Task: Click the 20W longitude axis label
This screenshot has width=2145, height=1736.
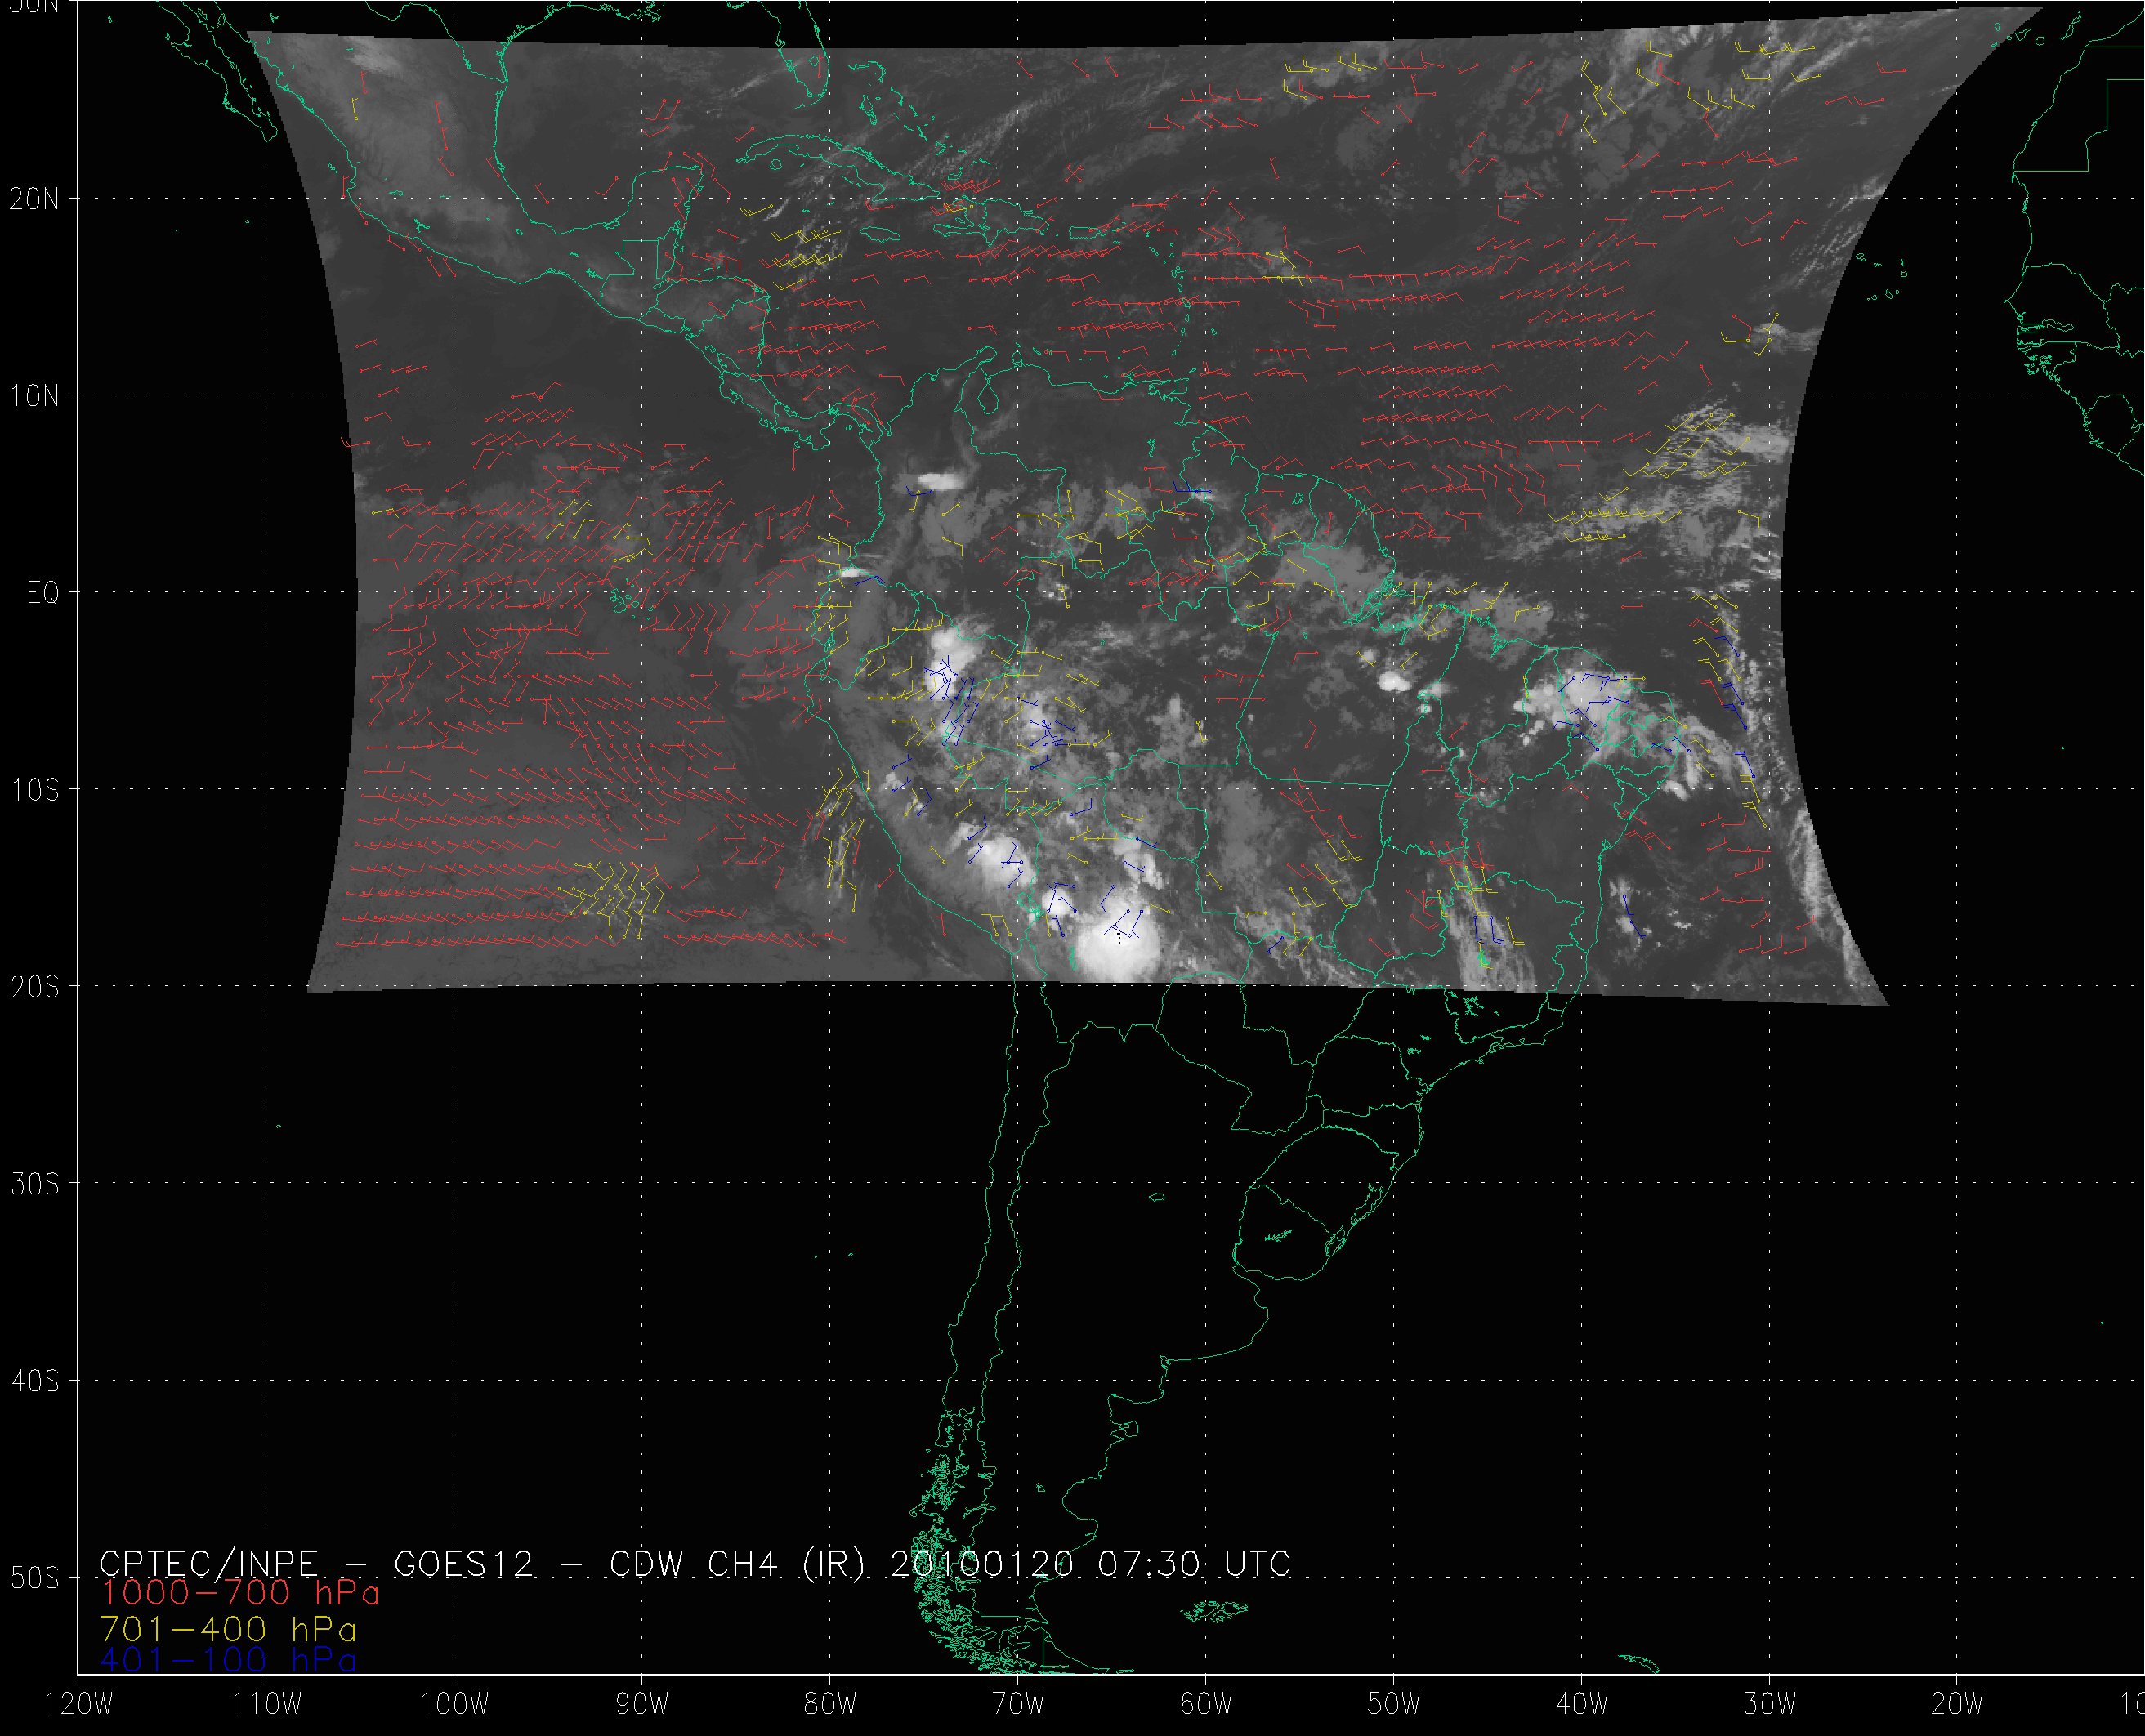Action: click(x=1958, y=1704)
